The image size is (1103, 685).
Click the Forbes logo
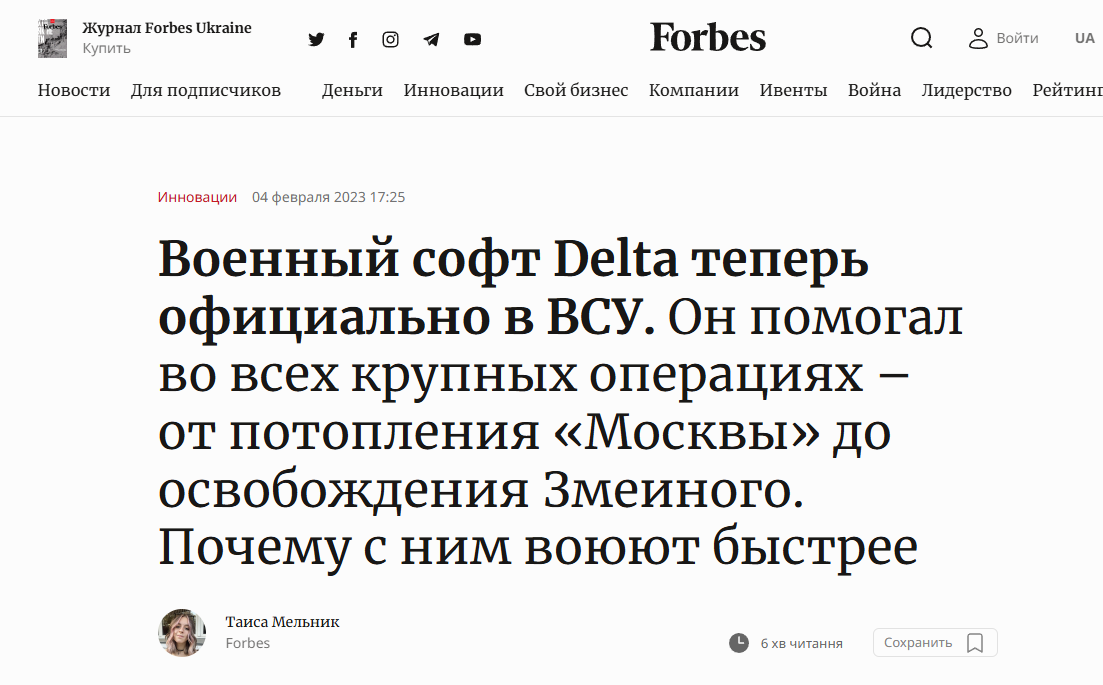click(x=708, y=37)
